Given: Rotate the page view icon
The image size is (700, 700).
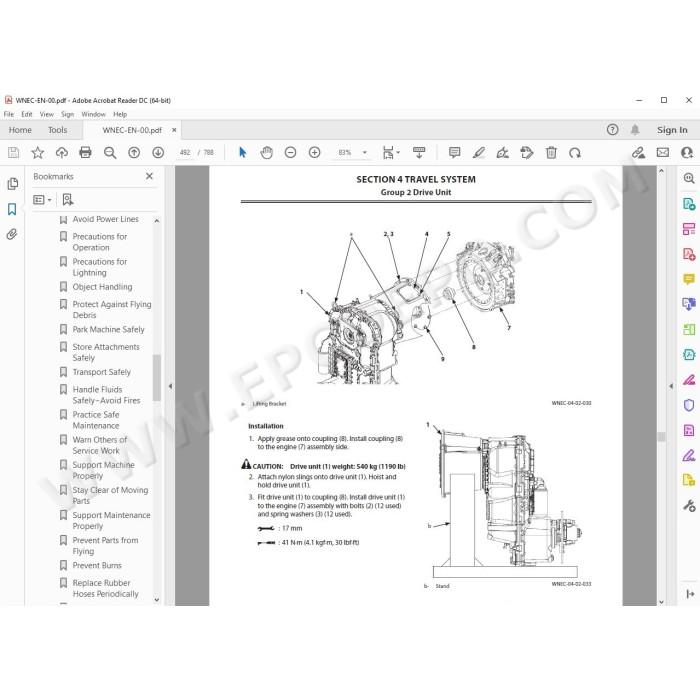Looking at the screenshot, I should pos(575,153).
